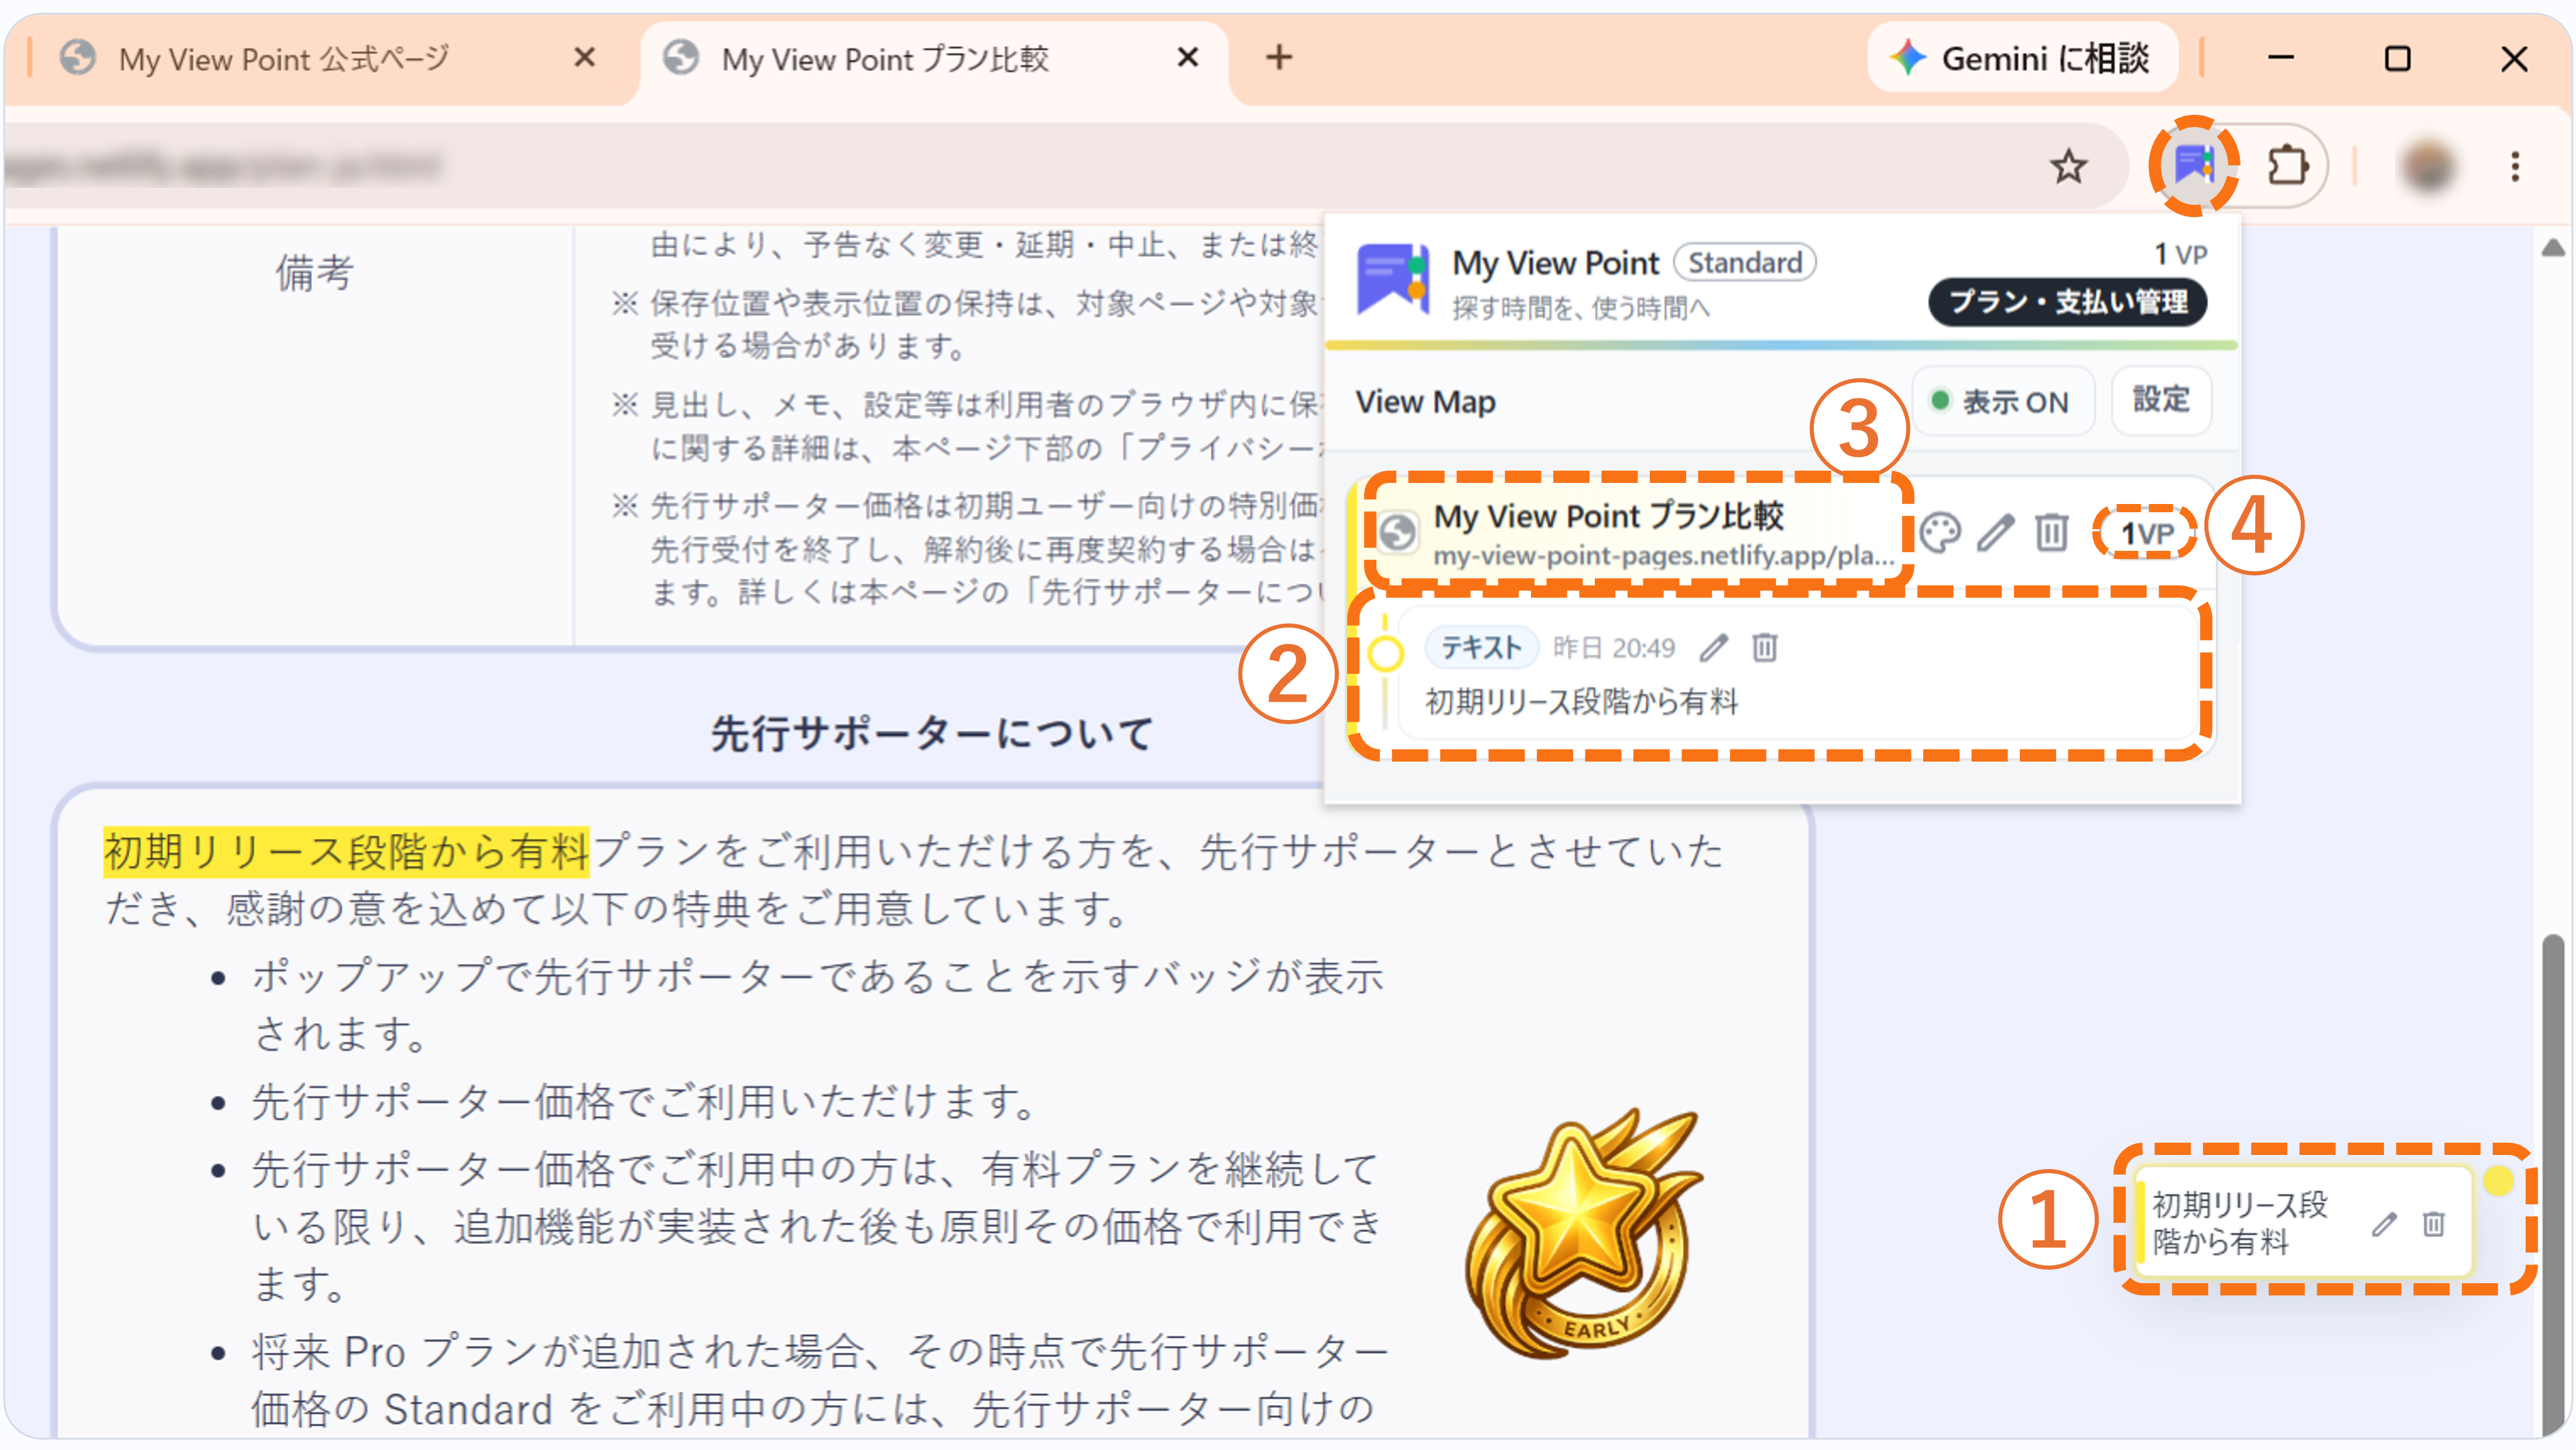Delete the floating sticky note on page
Screen dimensions: 2576x1450
click(2434, 1224)
